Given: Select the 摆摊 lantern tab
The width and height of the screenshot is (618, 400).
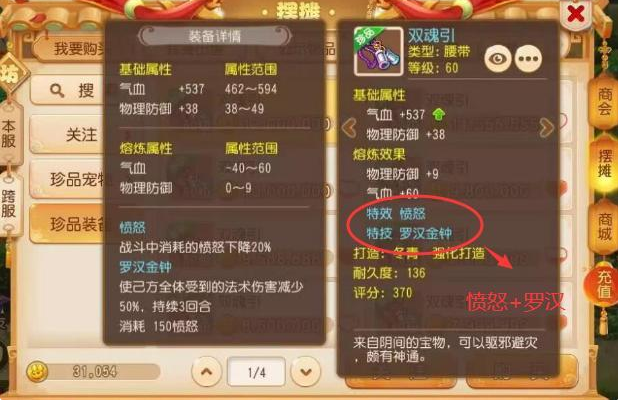Looking at the screenshot, I should [x=605, y=164].
